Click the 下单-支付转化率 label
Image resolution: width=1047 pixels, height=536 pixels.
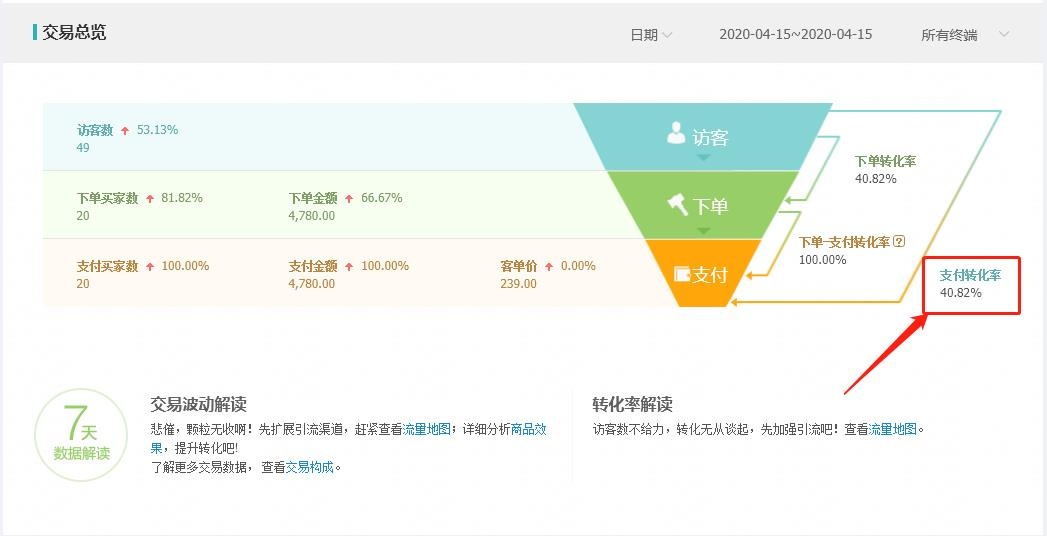[845, 242]
